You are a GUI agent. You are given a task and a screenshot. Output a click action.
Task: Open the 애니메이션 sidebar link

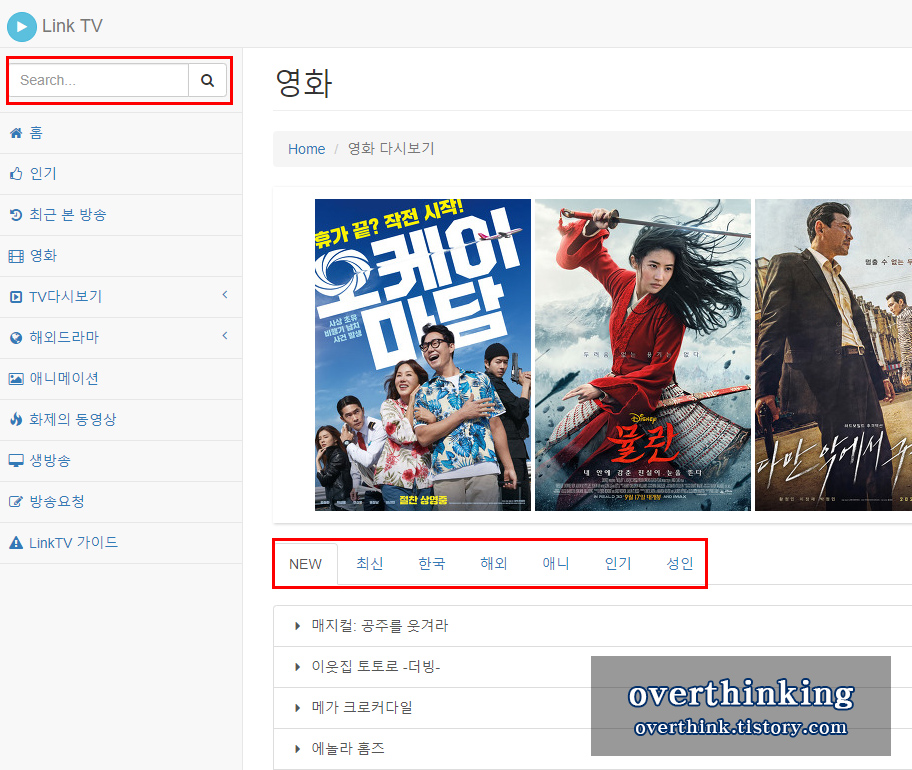coord(64,379)
